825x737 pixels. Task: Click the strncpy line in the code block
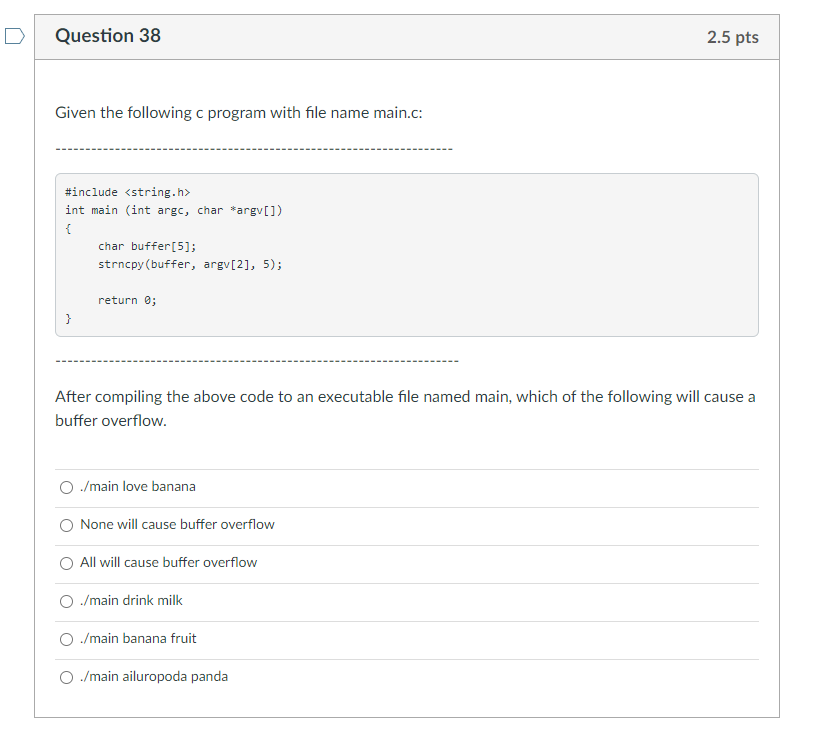pyautogui.click(x=190, y=264)
